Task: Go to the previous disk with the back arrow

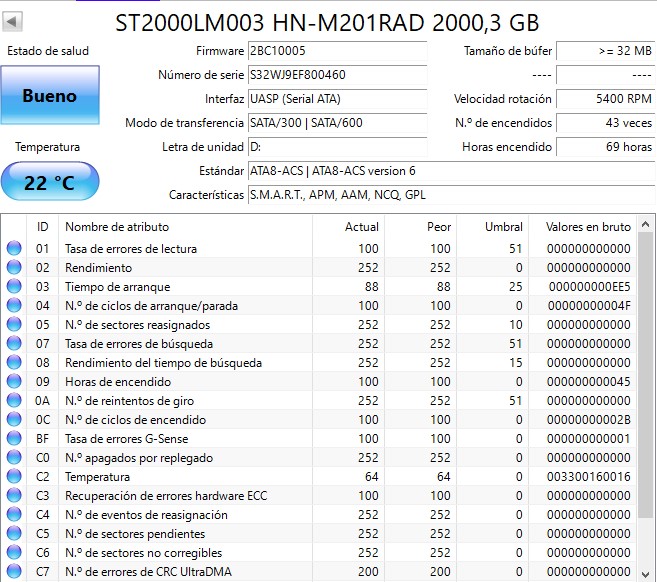Action: (12, 21)
